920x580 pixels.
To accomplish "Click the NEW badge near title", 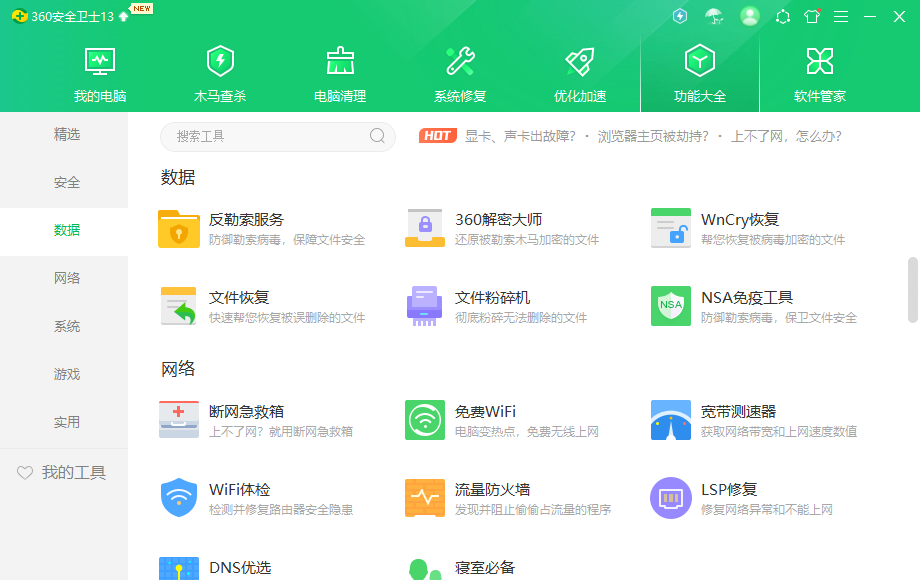I will pyautogui.click(x=141, y=9).
